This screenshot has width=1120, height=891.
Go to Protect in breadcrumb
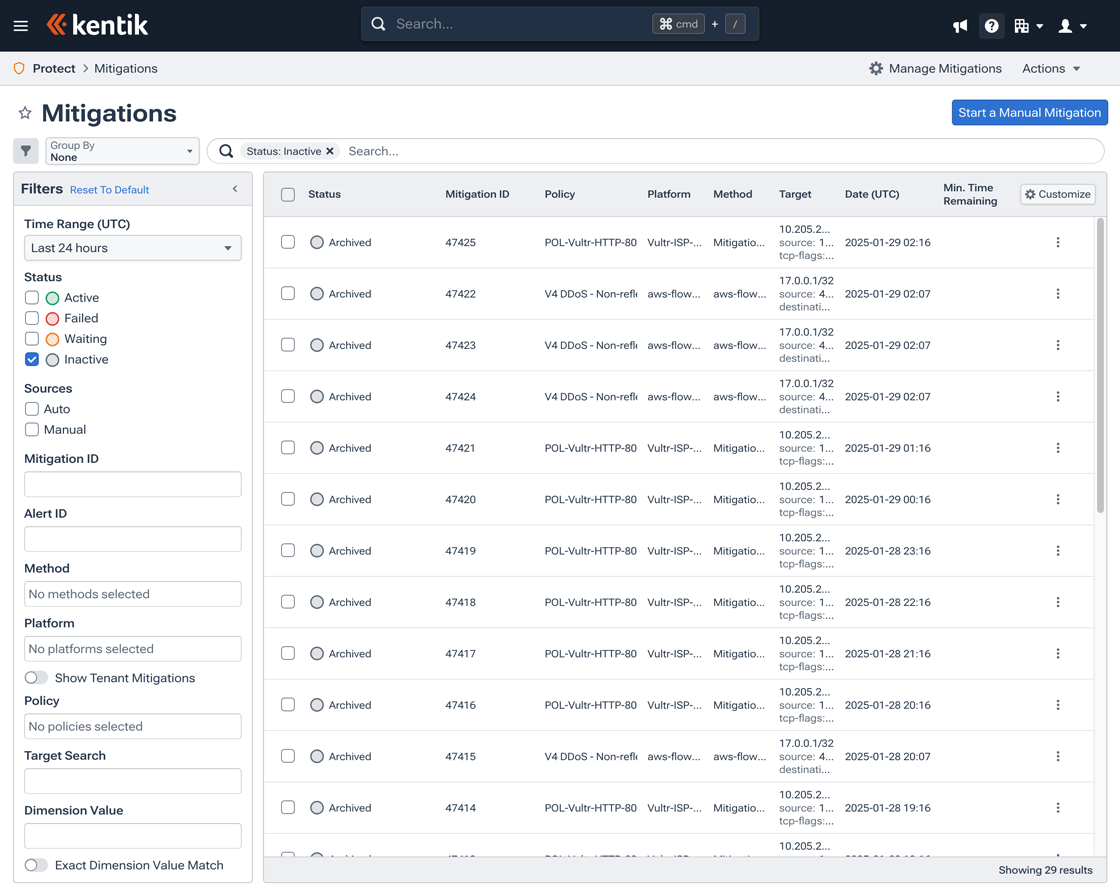point(53,68)
